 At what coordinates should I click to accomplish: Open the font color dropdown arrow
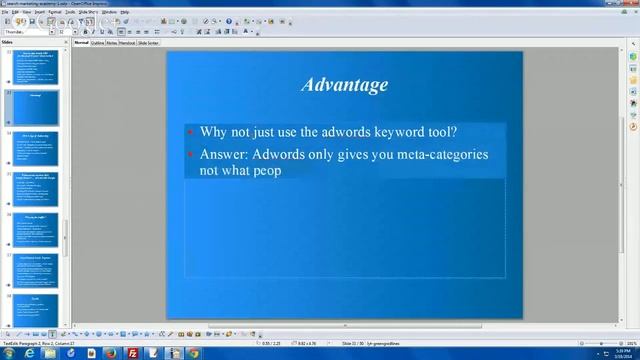pos(252,32)
